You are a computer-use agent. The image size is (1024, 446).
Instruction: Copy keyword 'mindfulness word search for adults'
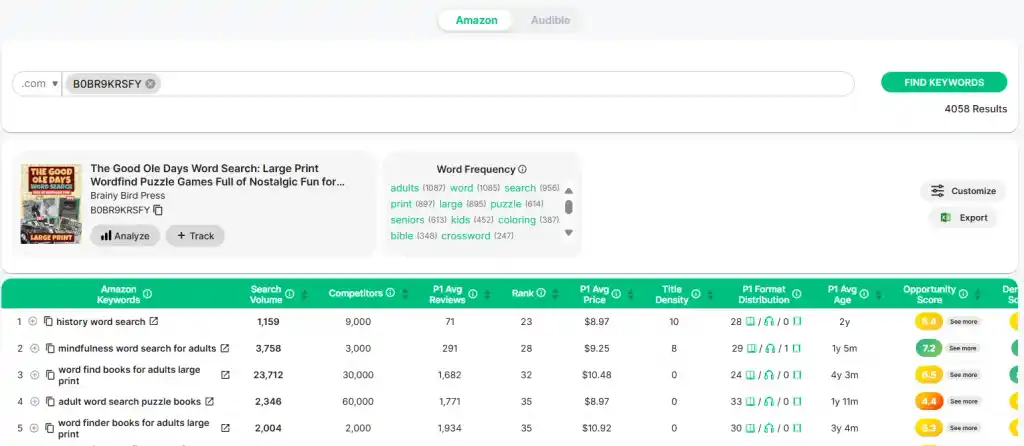point(50,348)
